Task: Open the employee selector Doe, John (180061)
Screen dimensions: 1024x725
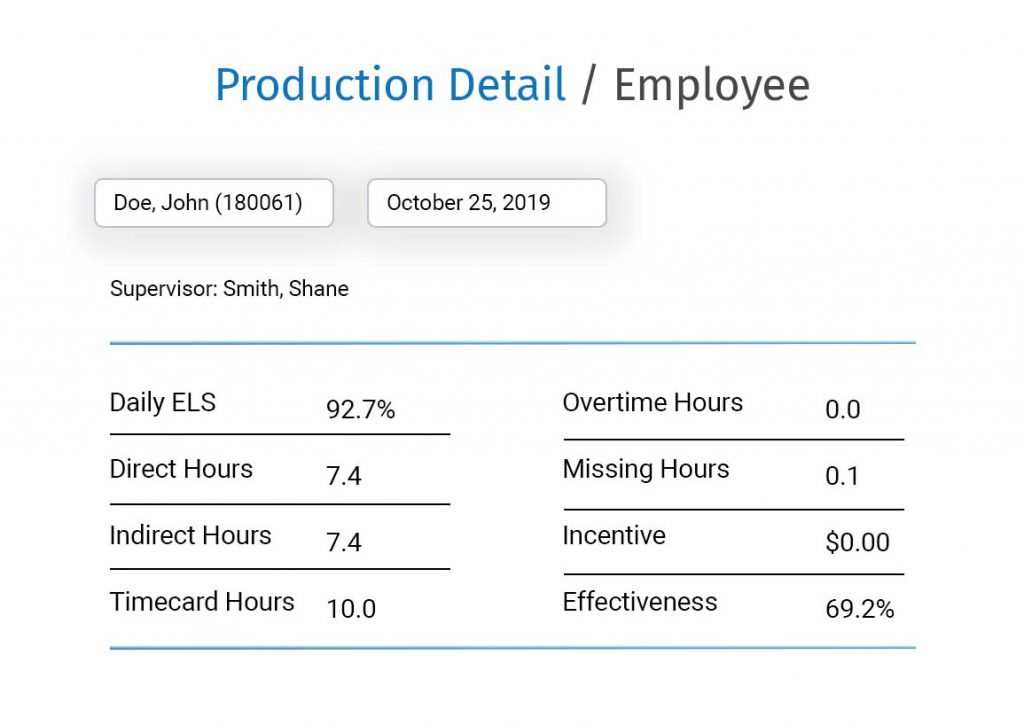Action: pos(213,203)
